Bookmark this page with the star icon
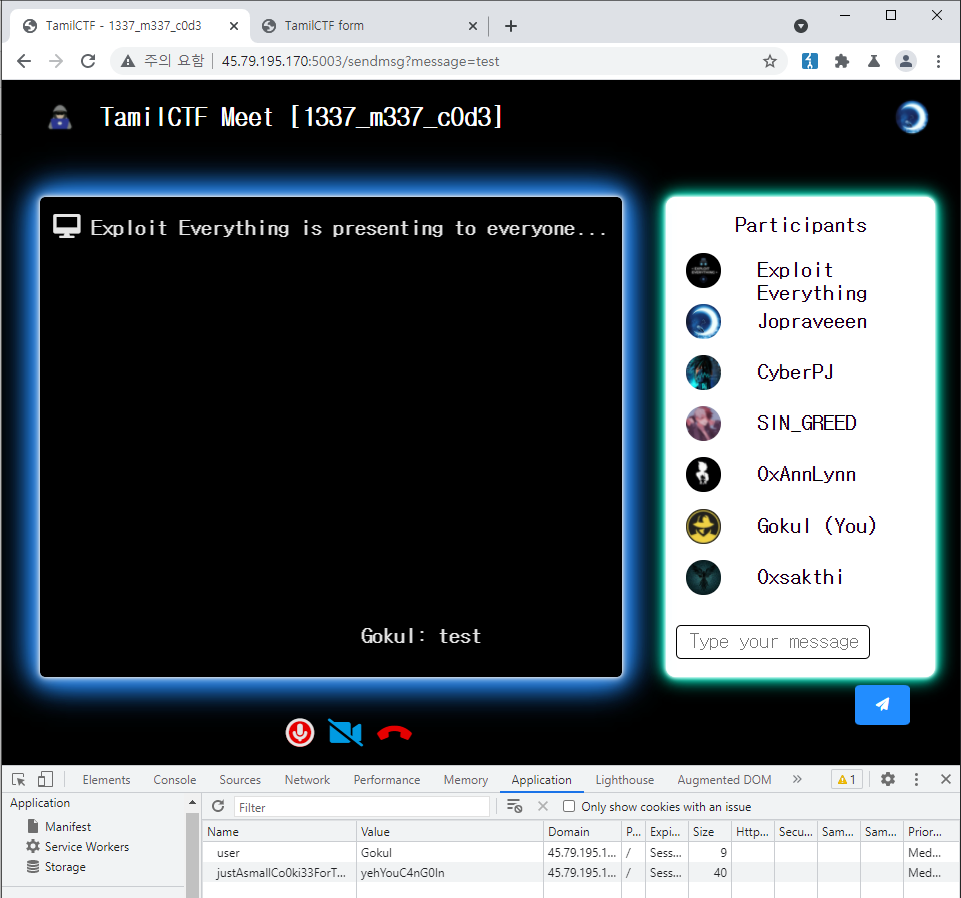 770,61
